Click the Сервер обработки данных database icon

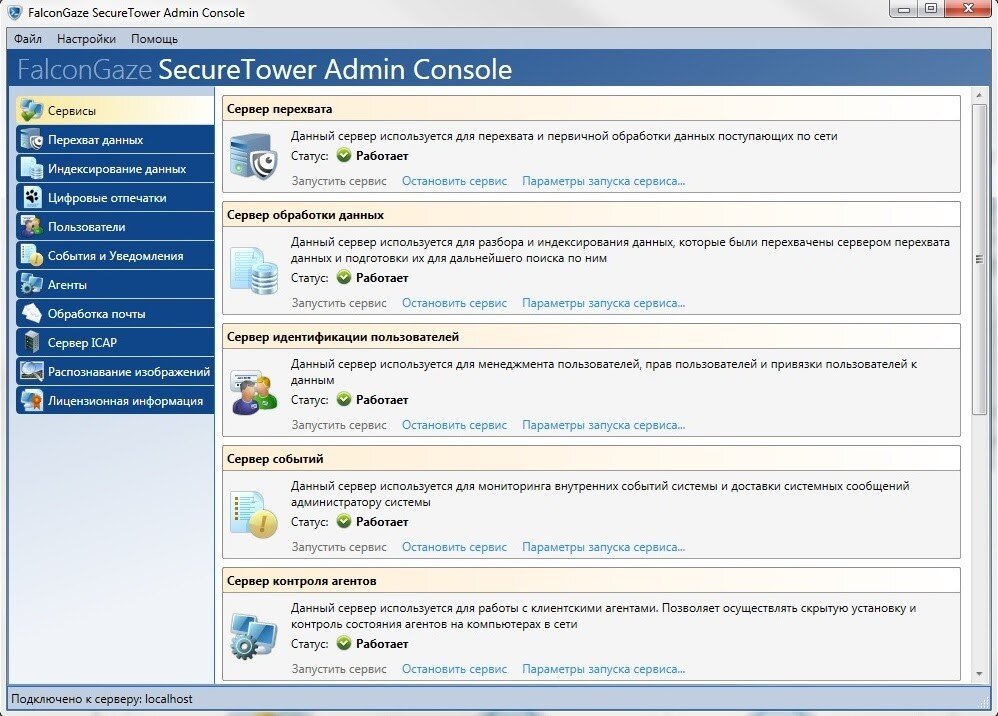(254, 271)
